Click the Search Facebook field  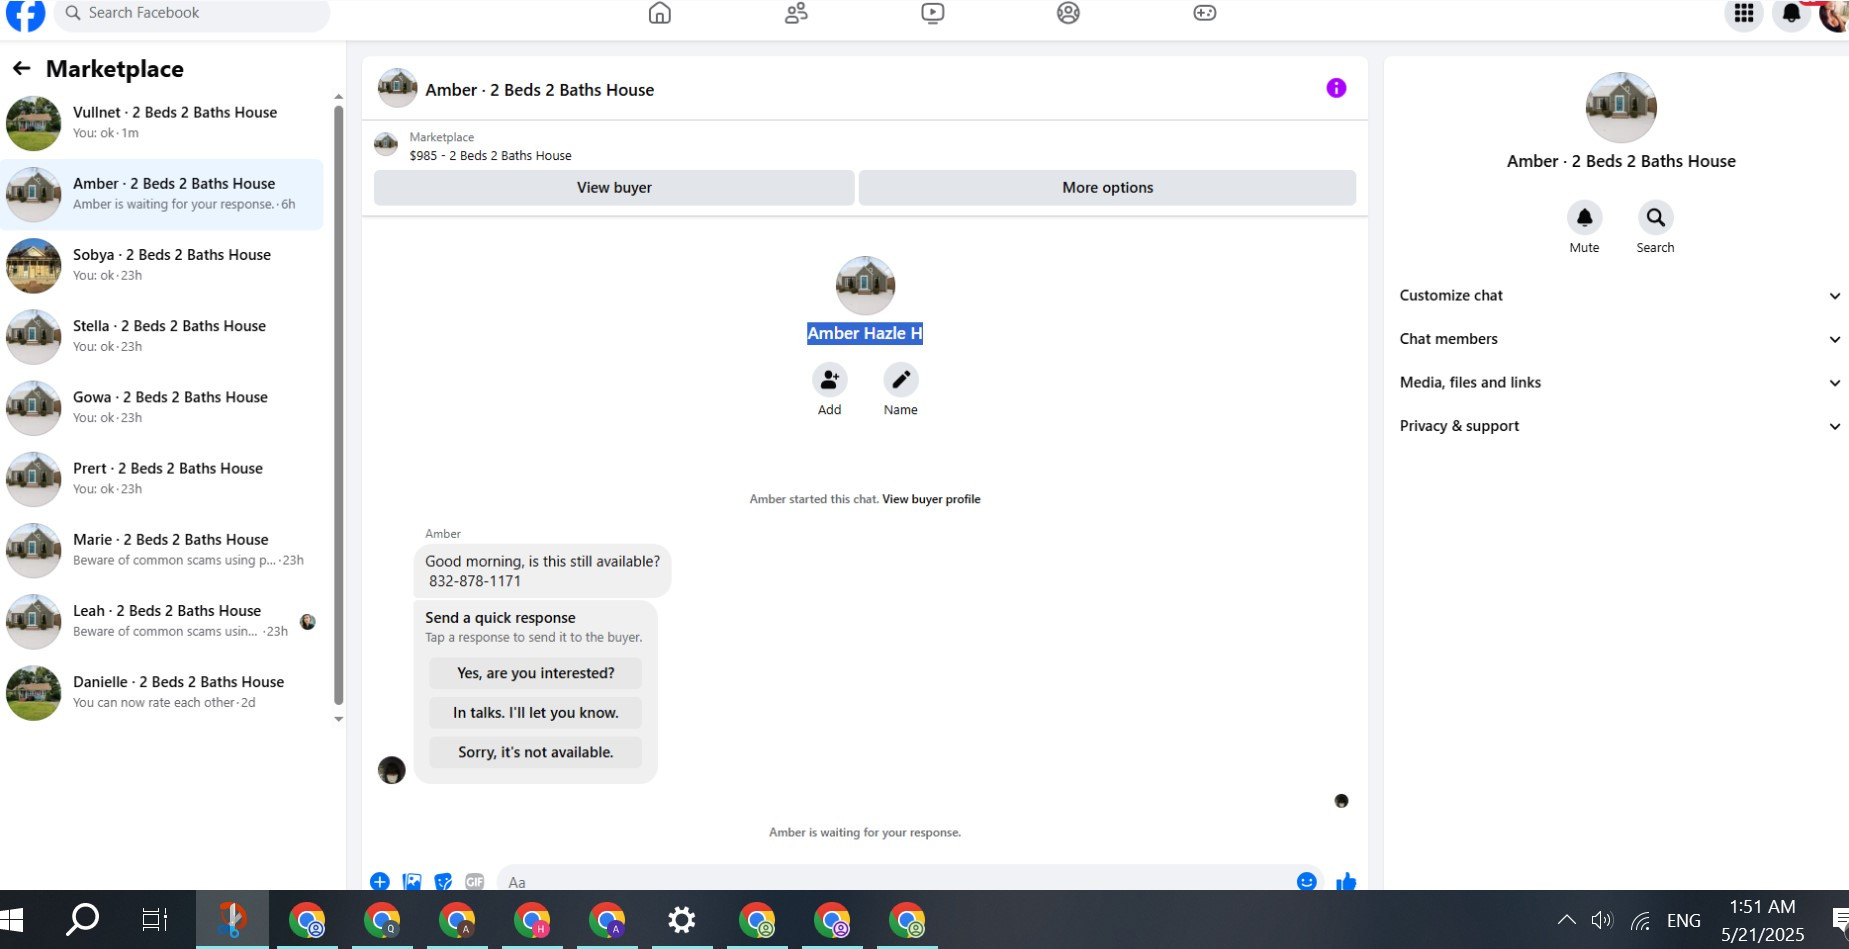point(192,14)
